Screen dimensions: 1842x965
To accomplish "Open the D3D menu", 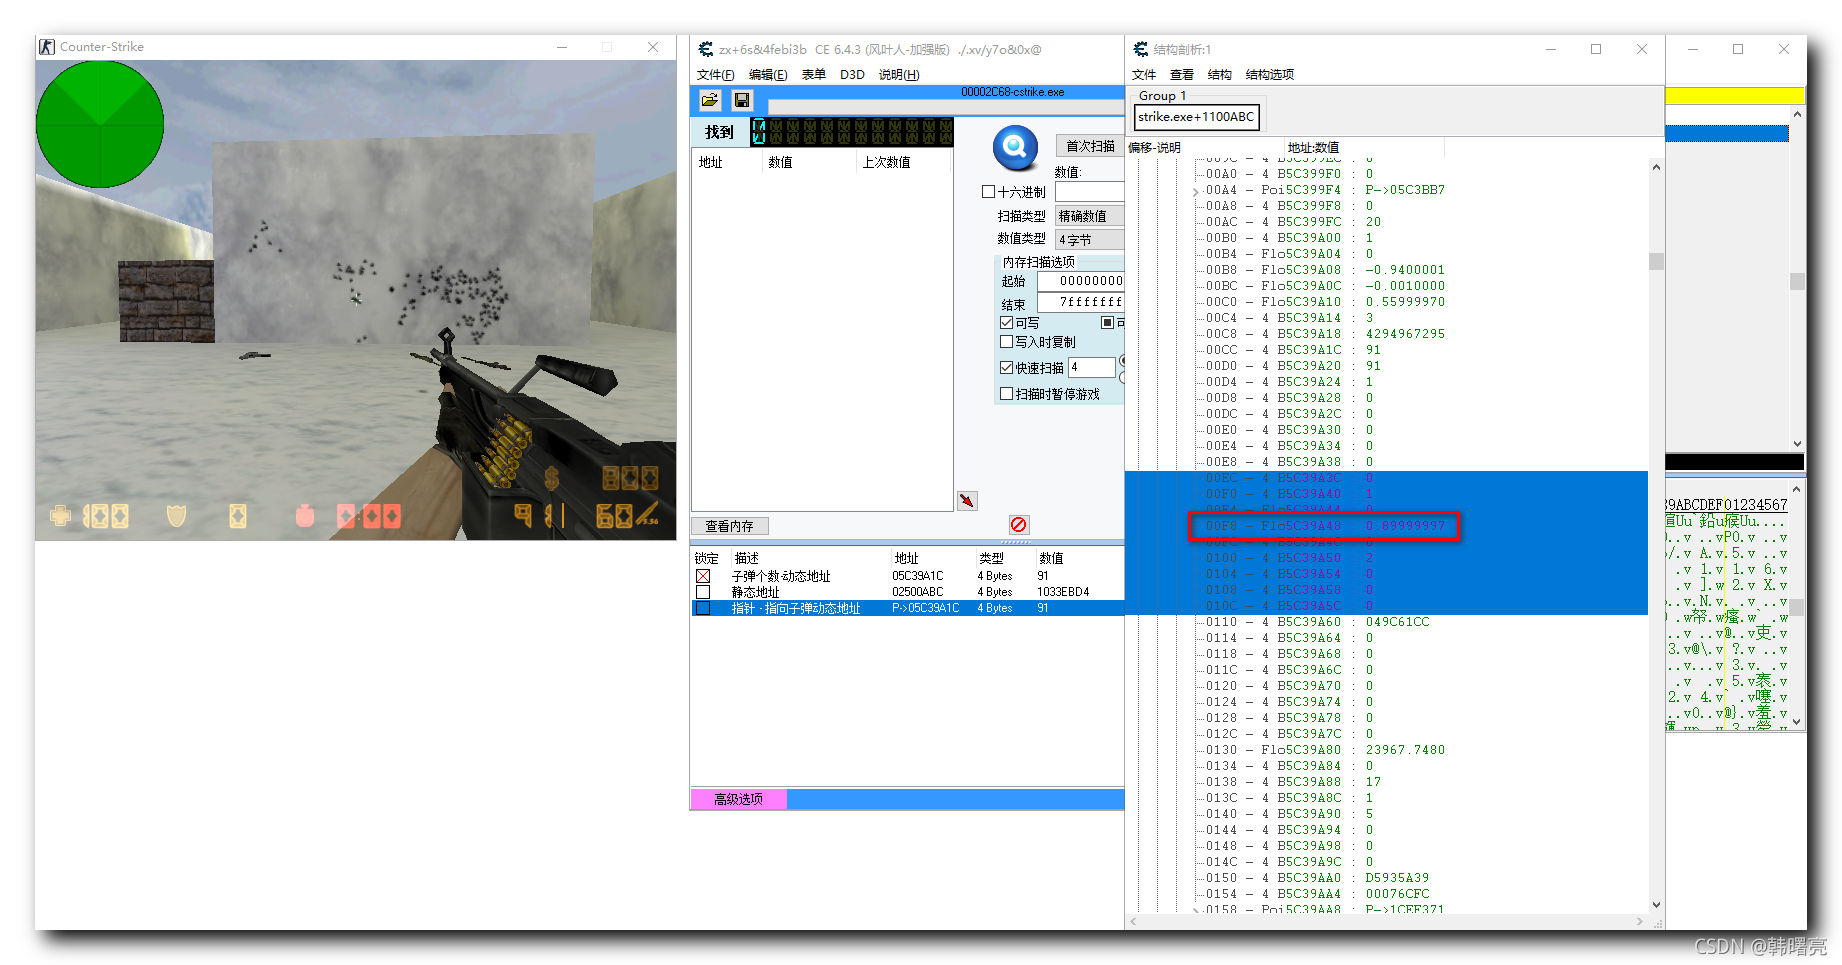I will 852,75.
